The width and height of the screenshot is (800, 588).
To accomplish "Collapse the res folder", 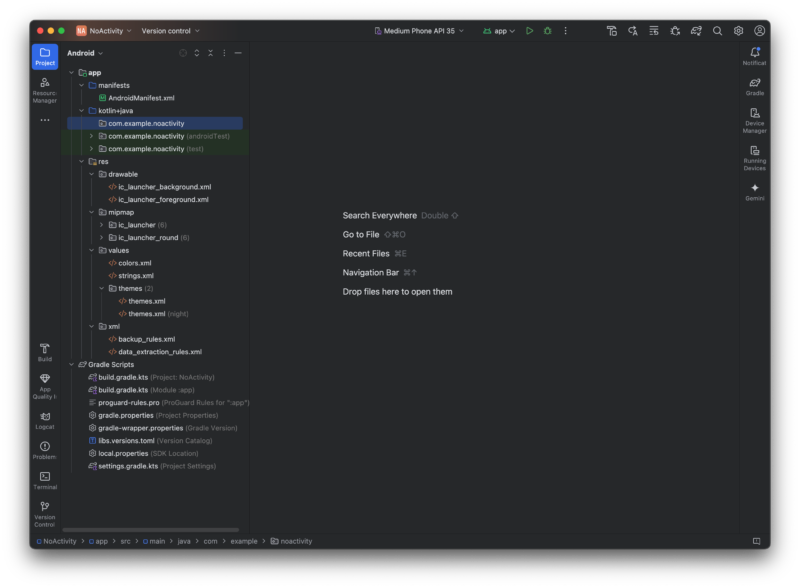I will [80, 161].
